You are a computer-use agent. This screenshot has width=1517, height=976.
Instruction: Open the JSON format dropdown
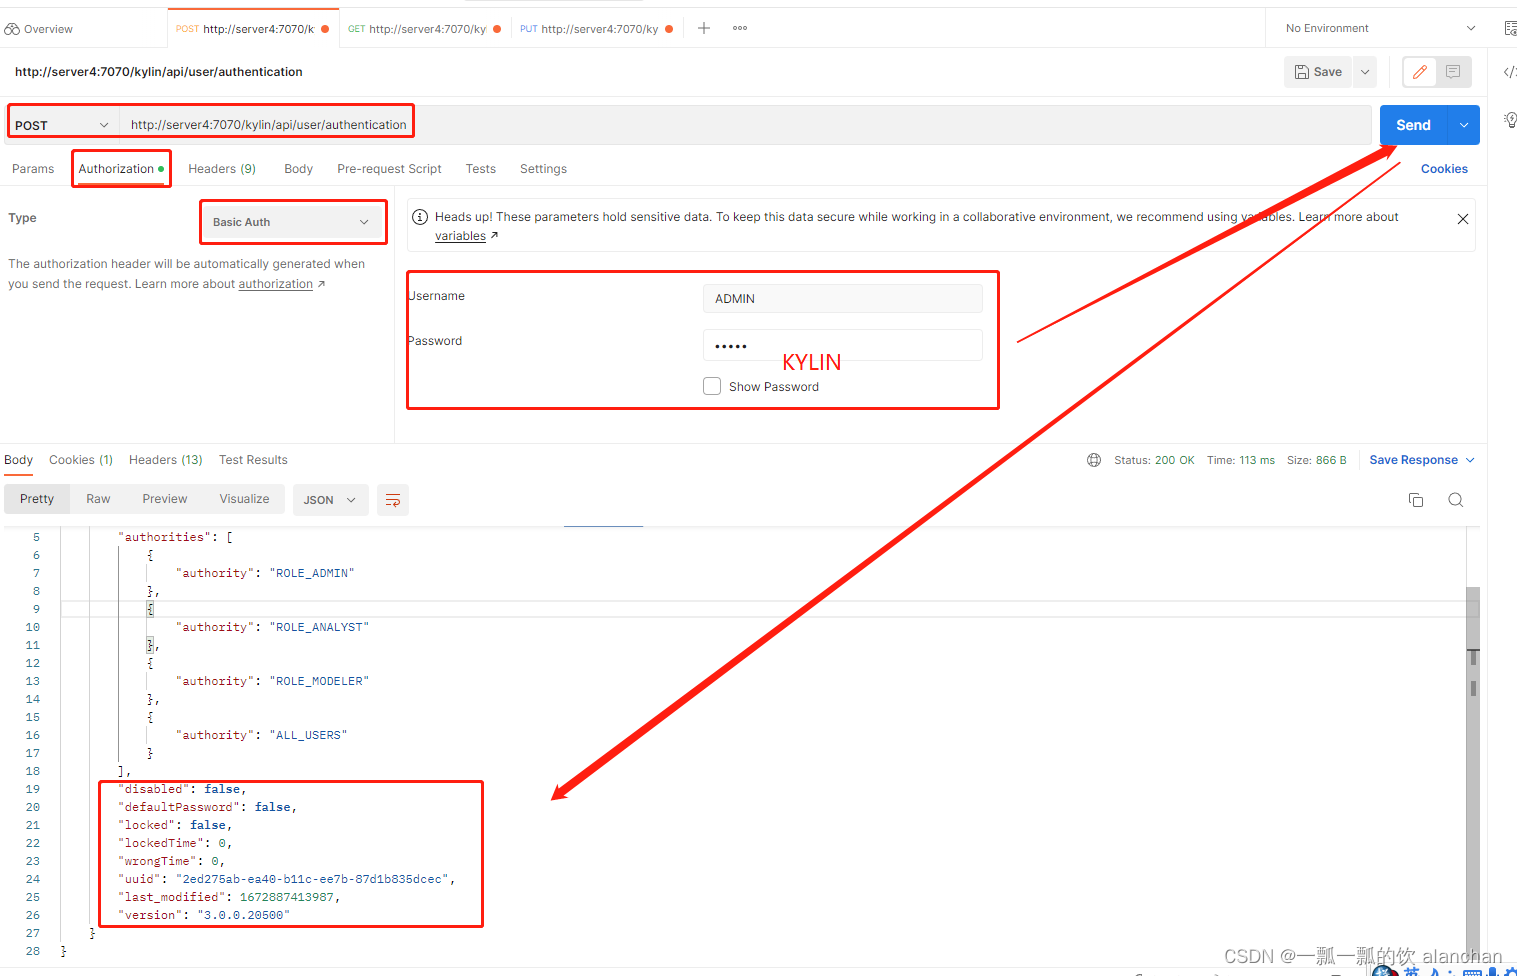pos(330,500)
